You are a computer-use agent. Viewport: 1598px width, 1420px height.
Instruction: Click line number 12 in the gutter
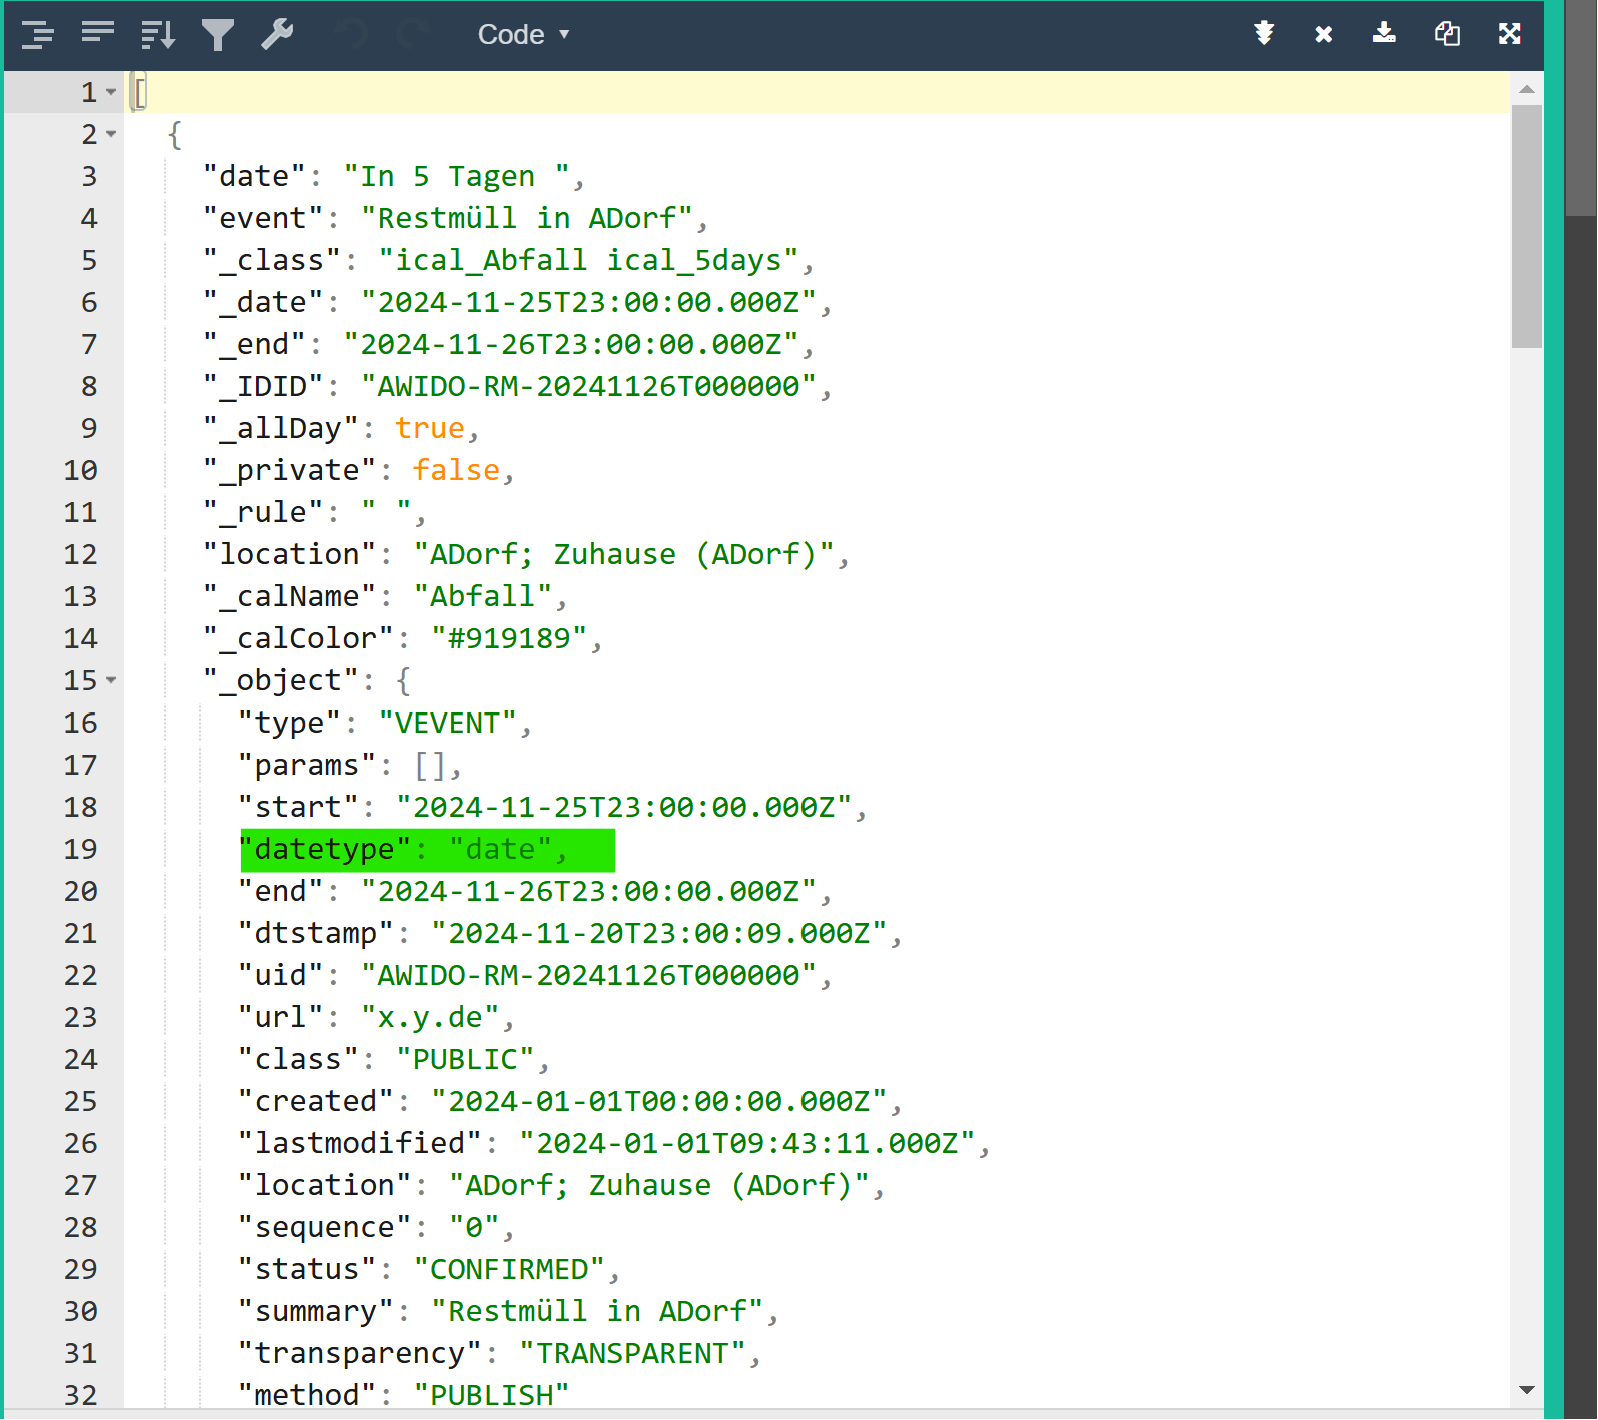[80, 554]
